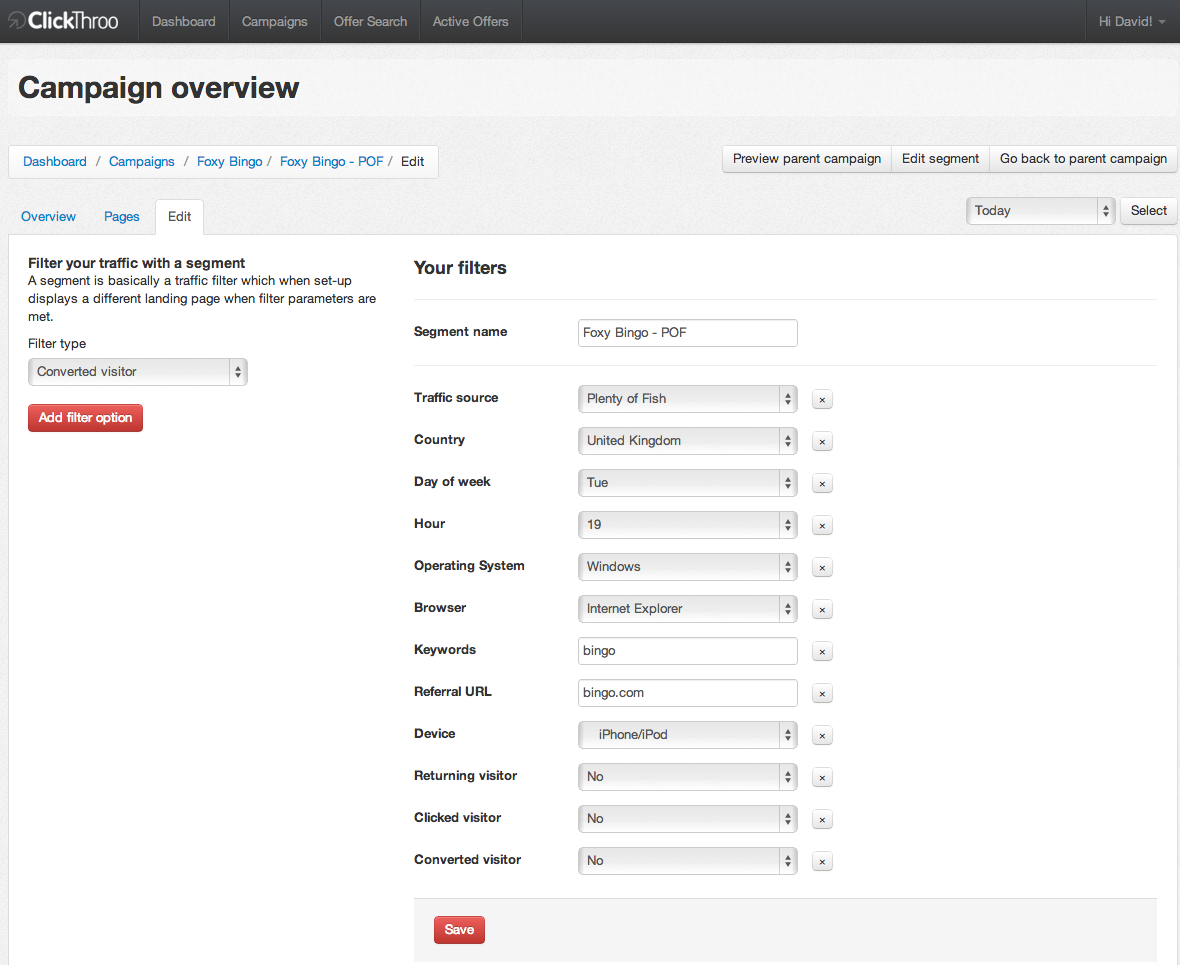Delete the Day of week filter

tap(822, 484)
